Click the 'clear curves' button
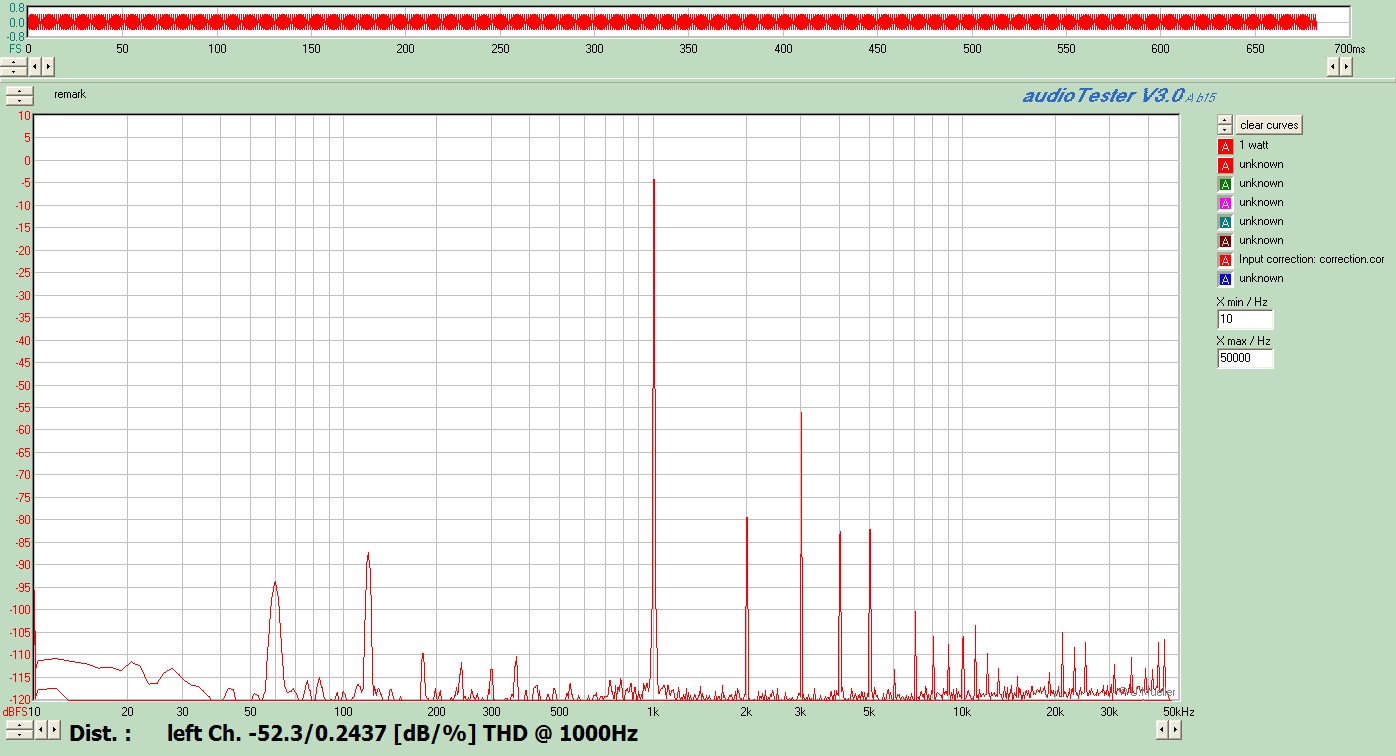 pyautogui.click(x=1269, y=125)
